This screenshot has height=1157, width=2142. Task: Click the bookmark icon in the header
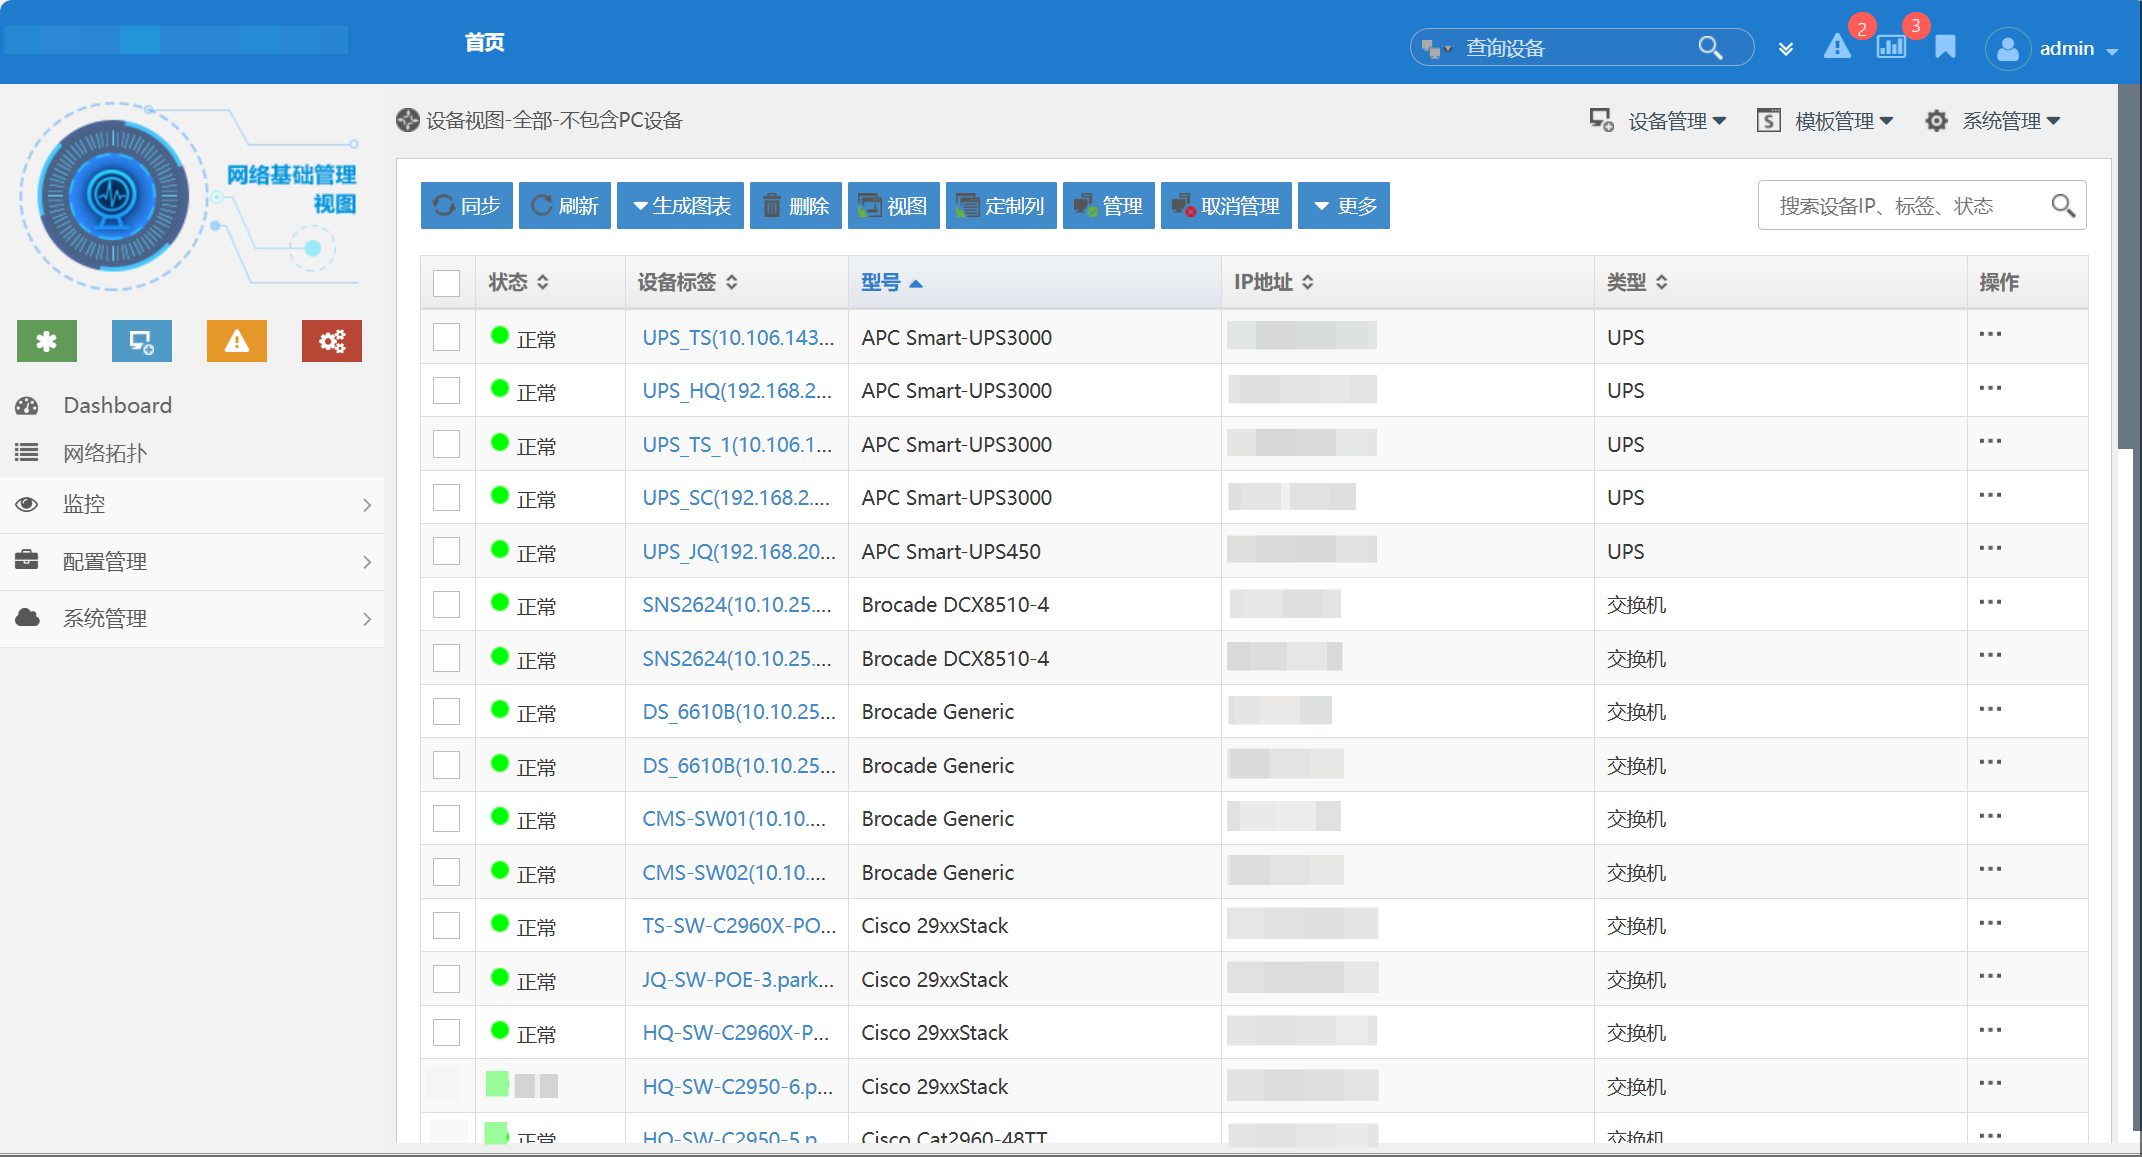[x=1945, y=47]
